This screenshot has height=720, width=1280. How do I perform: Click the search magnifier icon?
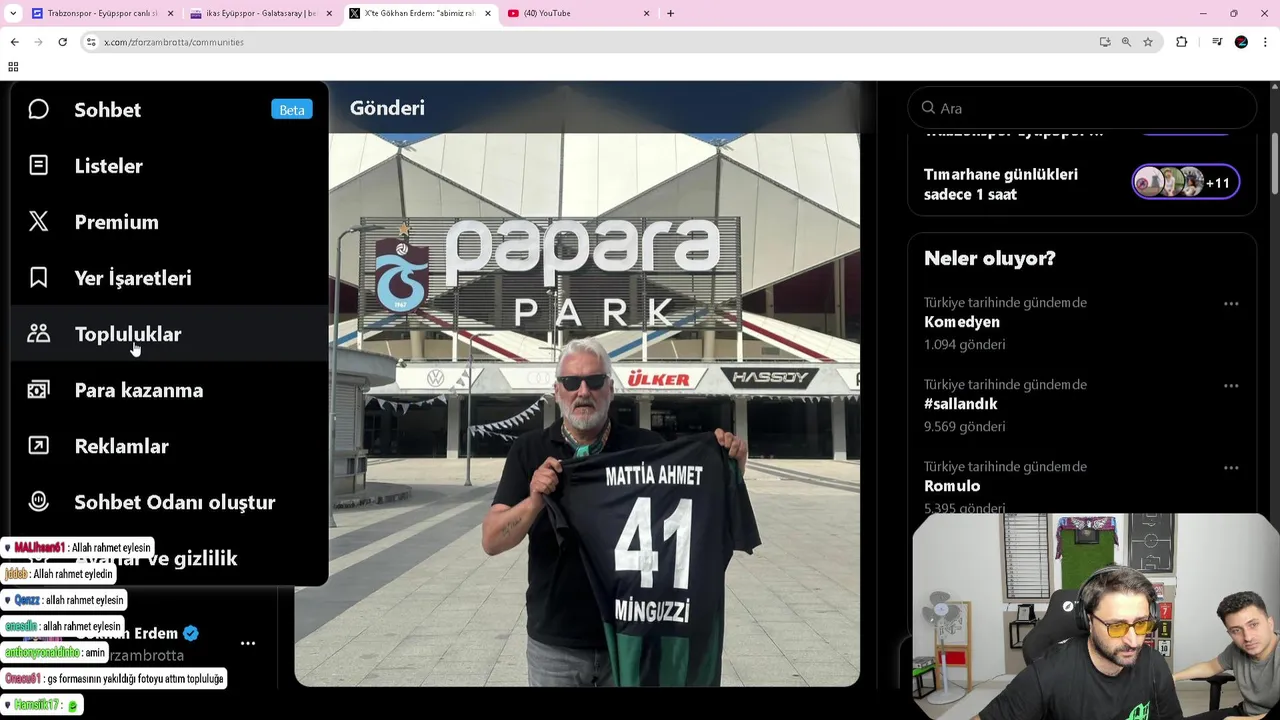tap(928, 108)
